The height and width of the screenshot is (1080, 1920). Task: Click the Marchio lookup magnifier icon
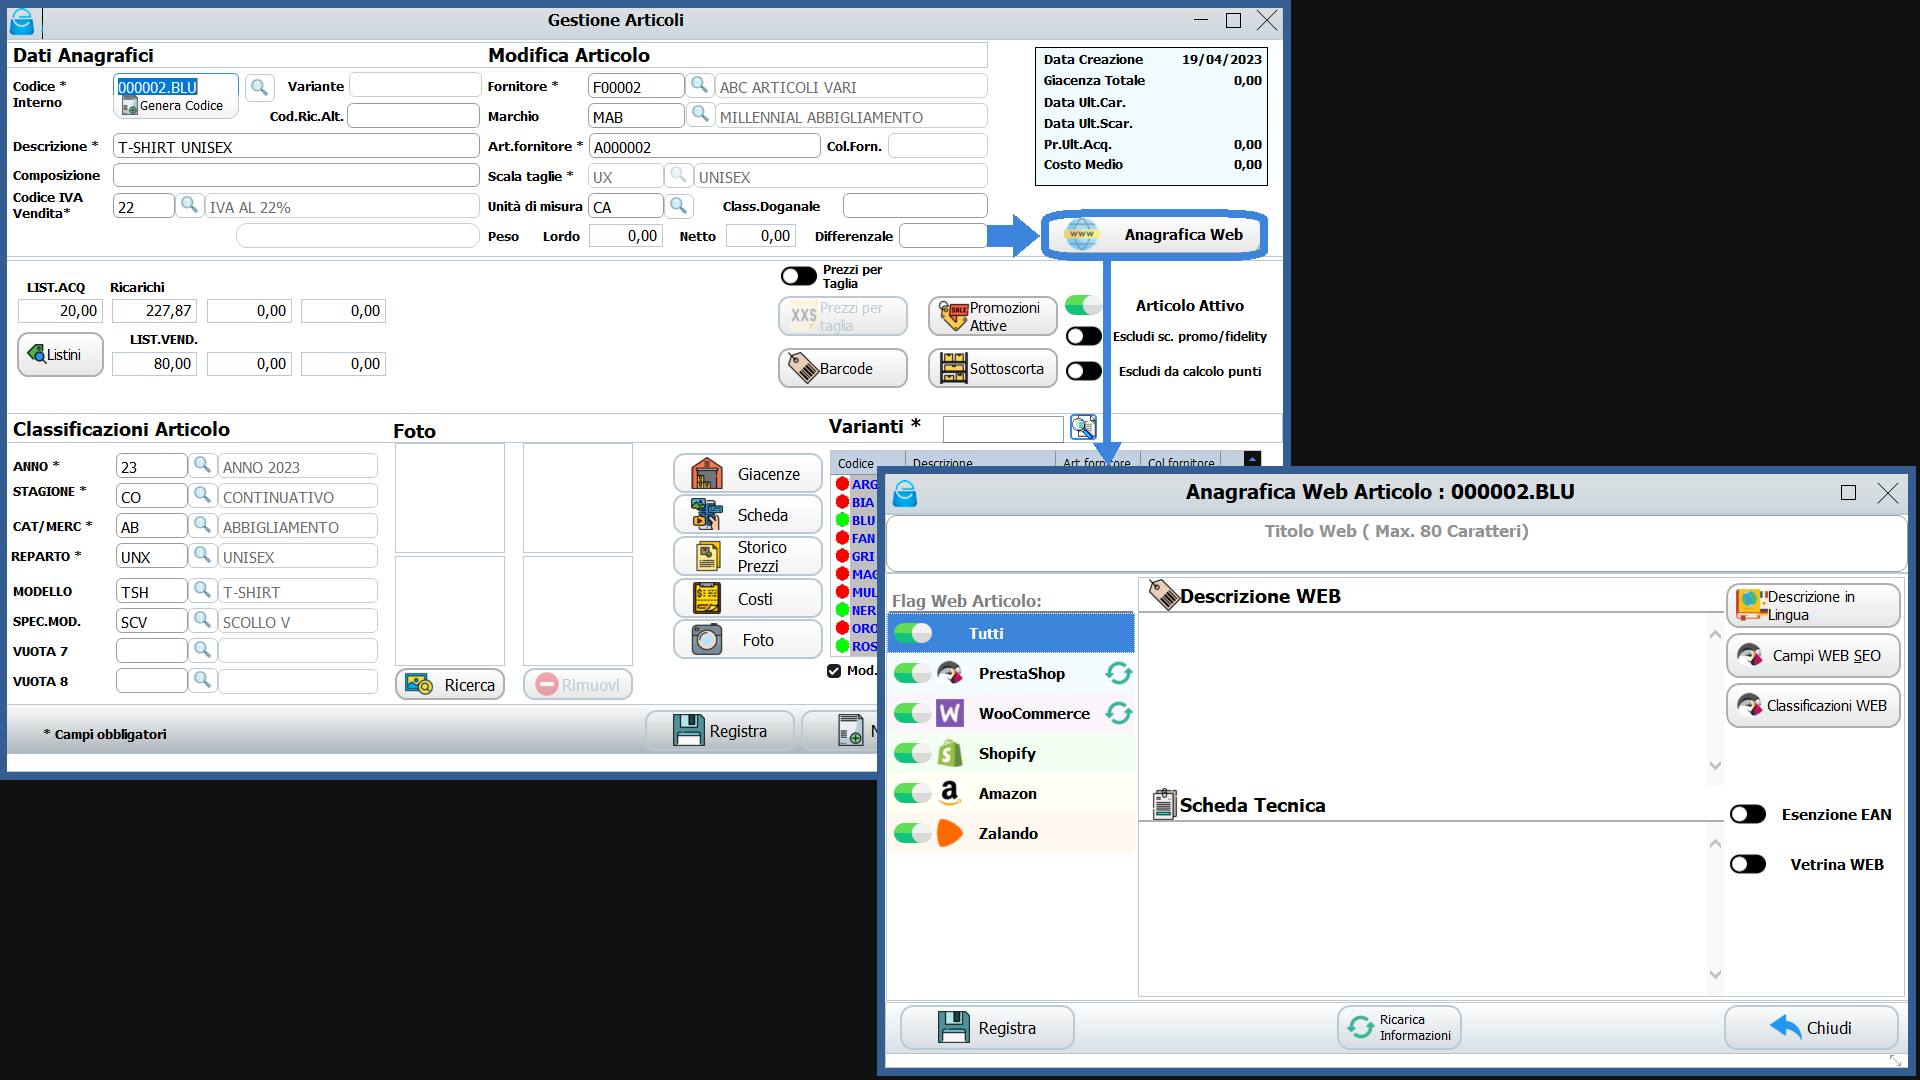[x=700, y=116]
